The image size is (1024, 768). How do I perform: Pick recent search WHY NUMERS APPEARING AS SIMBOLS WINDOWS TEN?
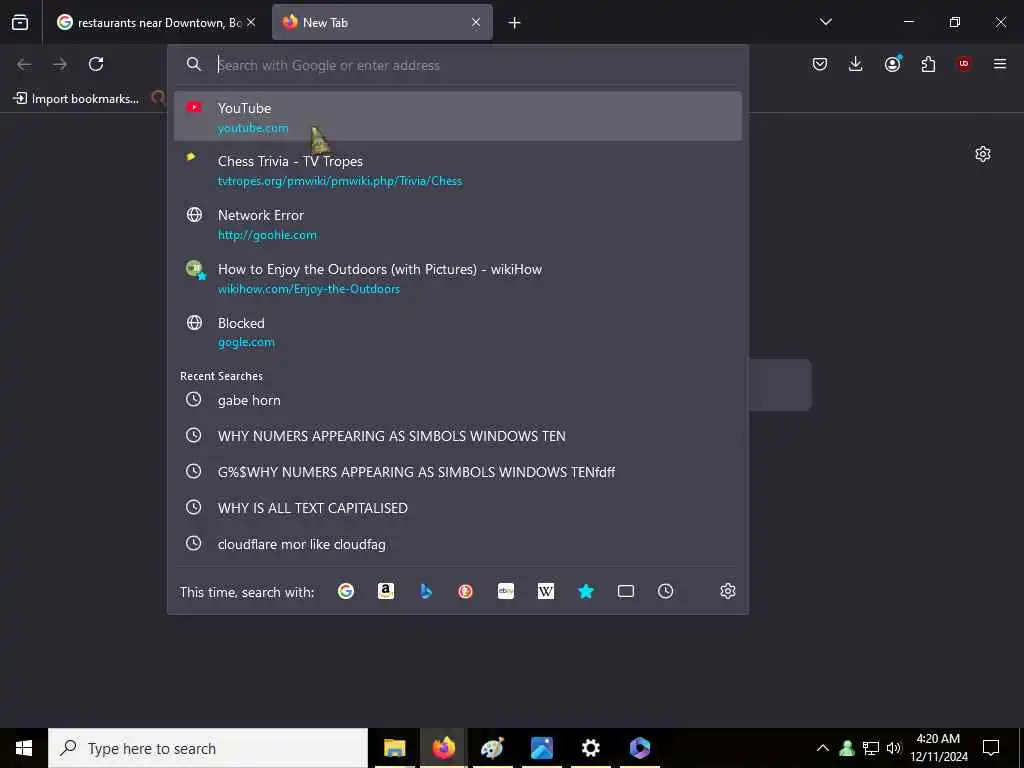tap(458, 436)
